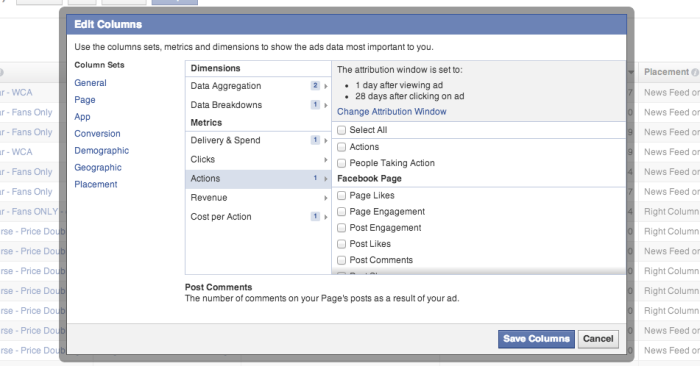Select Delivery & Spend metrics
This screenshot has height=366, width=700.
(x=258, y=140)
